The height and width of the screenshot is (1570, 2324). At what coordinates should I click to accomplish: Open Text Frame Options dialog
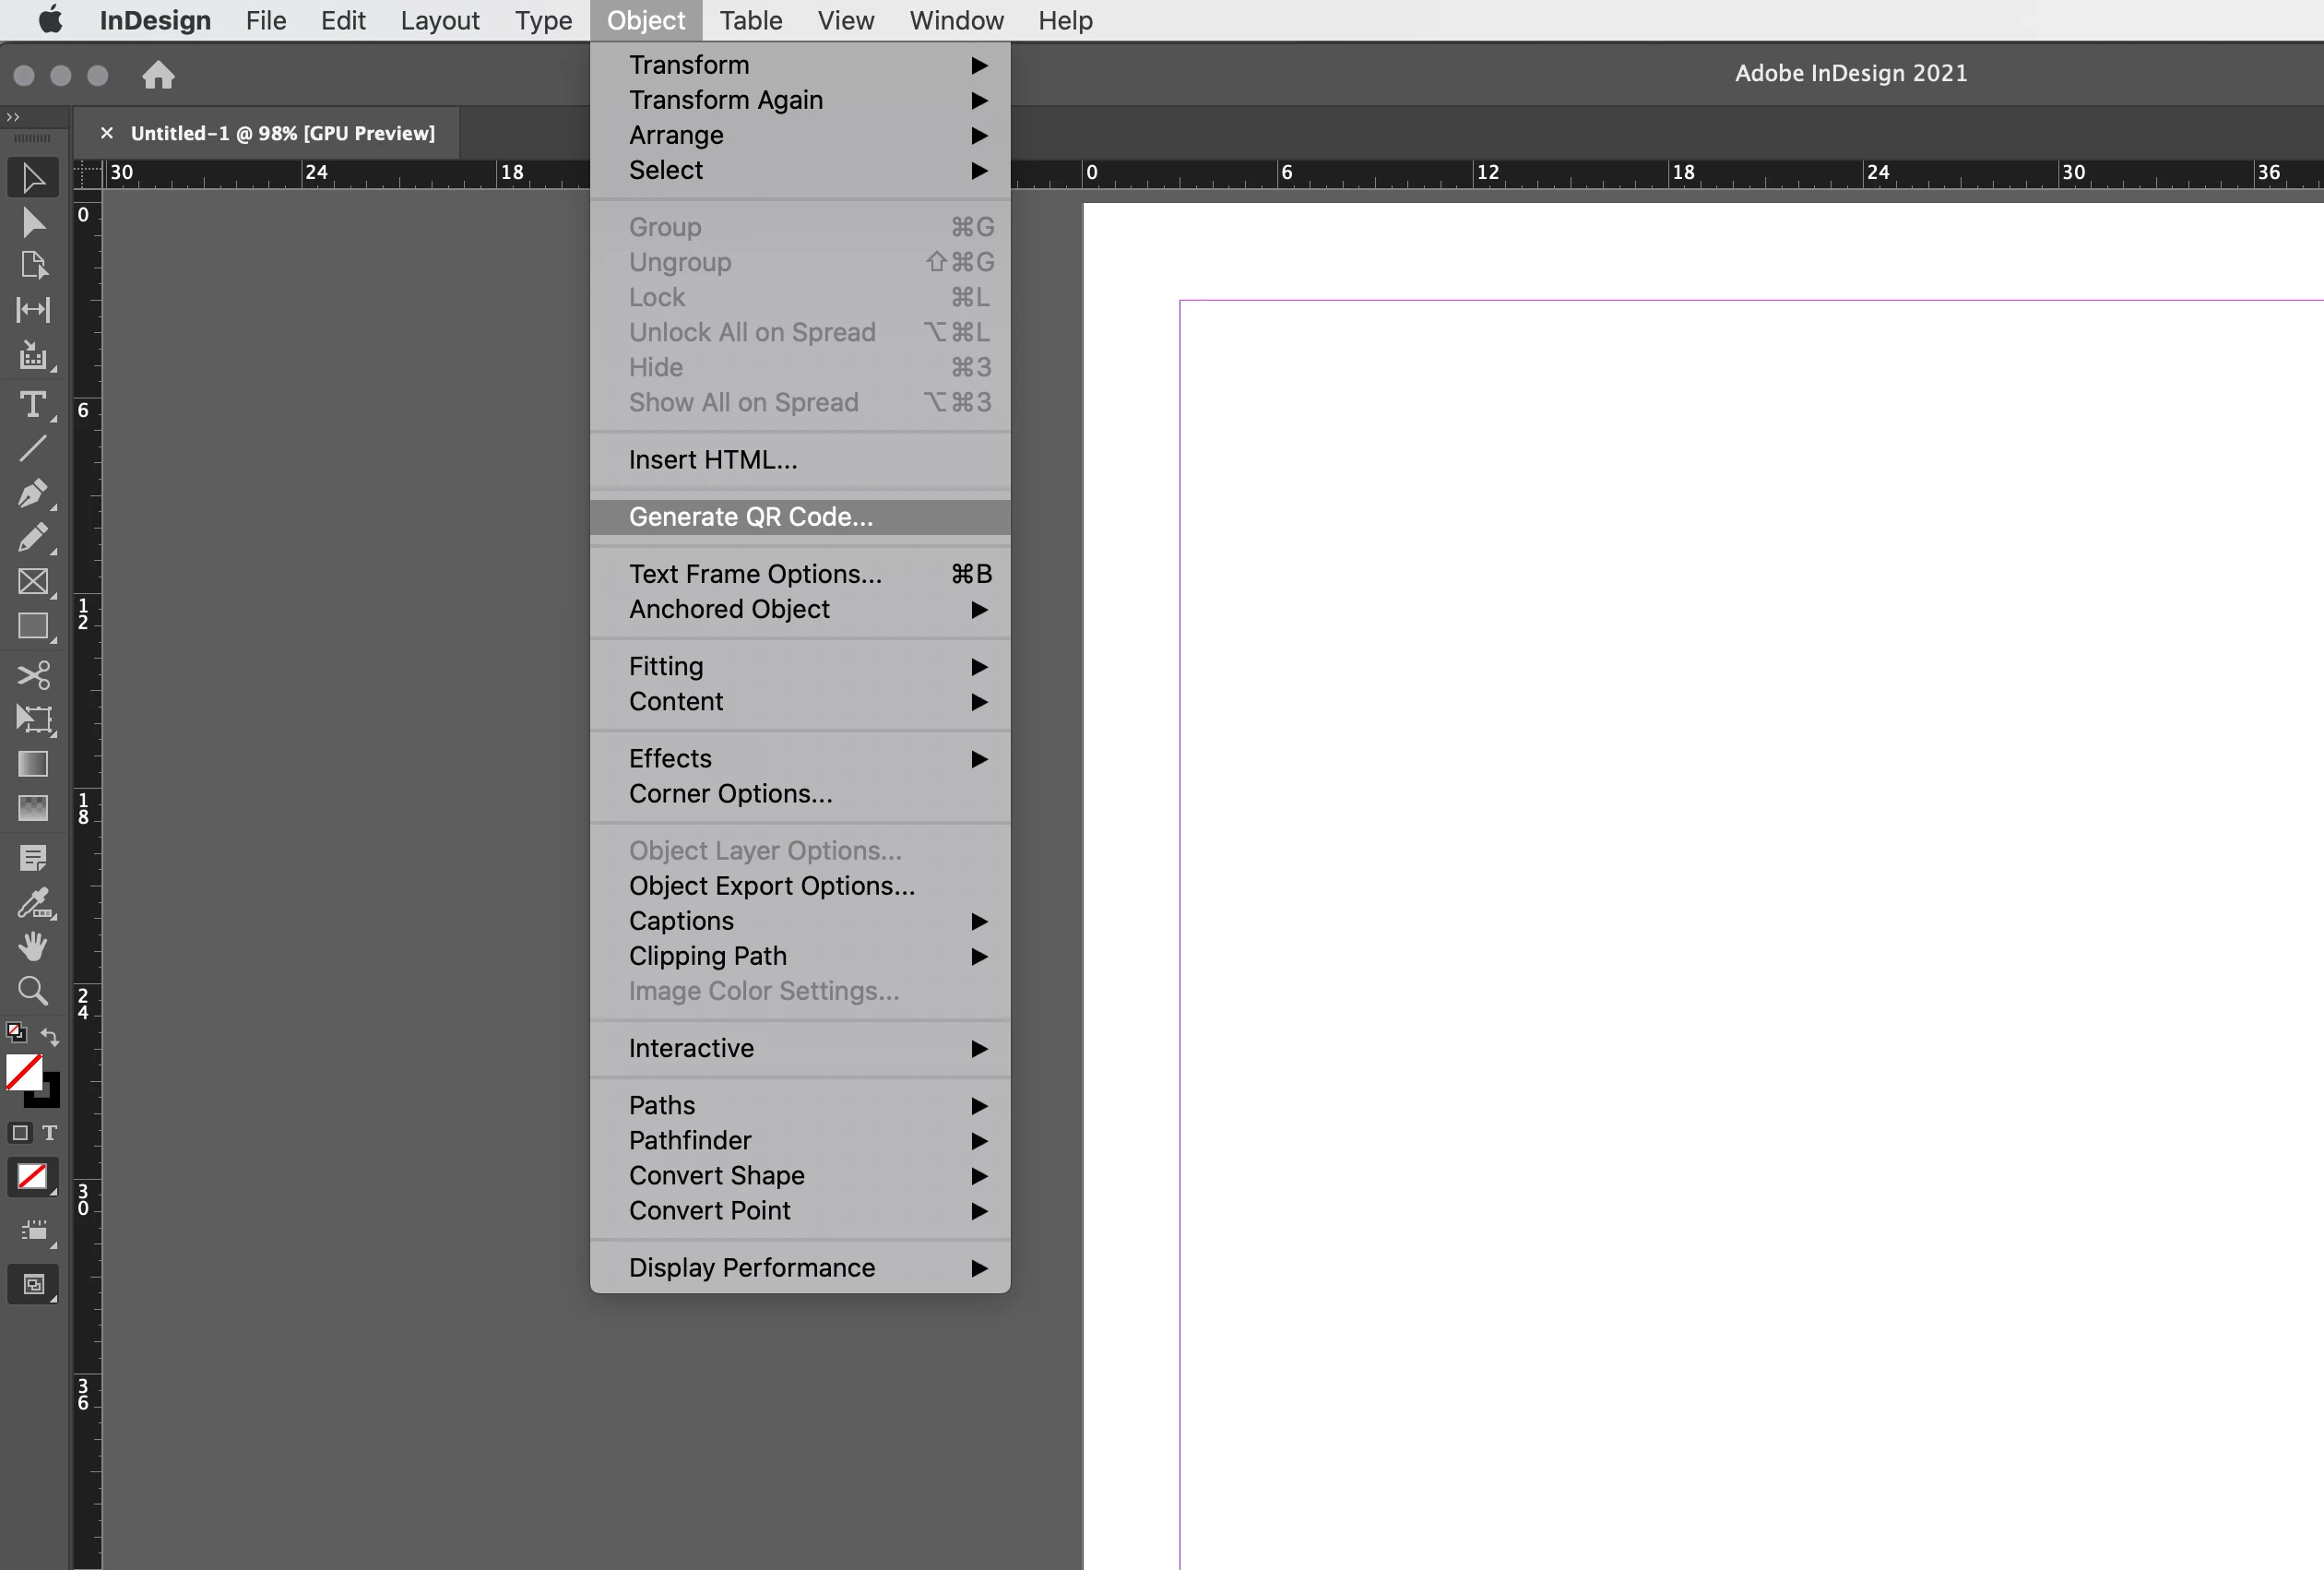point(755,574)
